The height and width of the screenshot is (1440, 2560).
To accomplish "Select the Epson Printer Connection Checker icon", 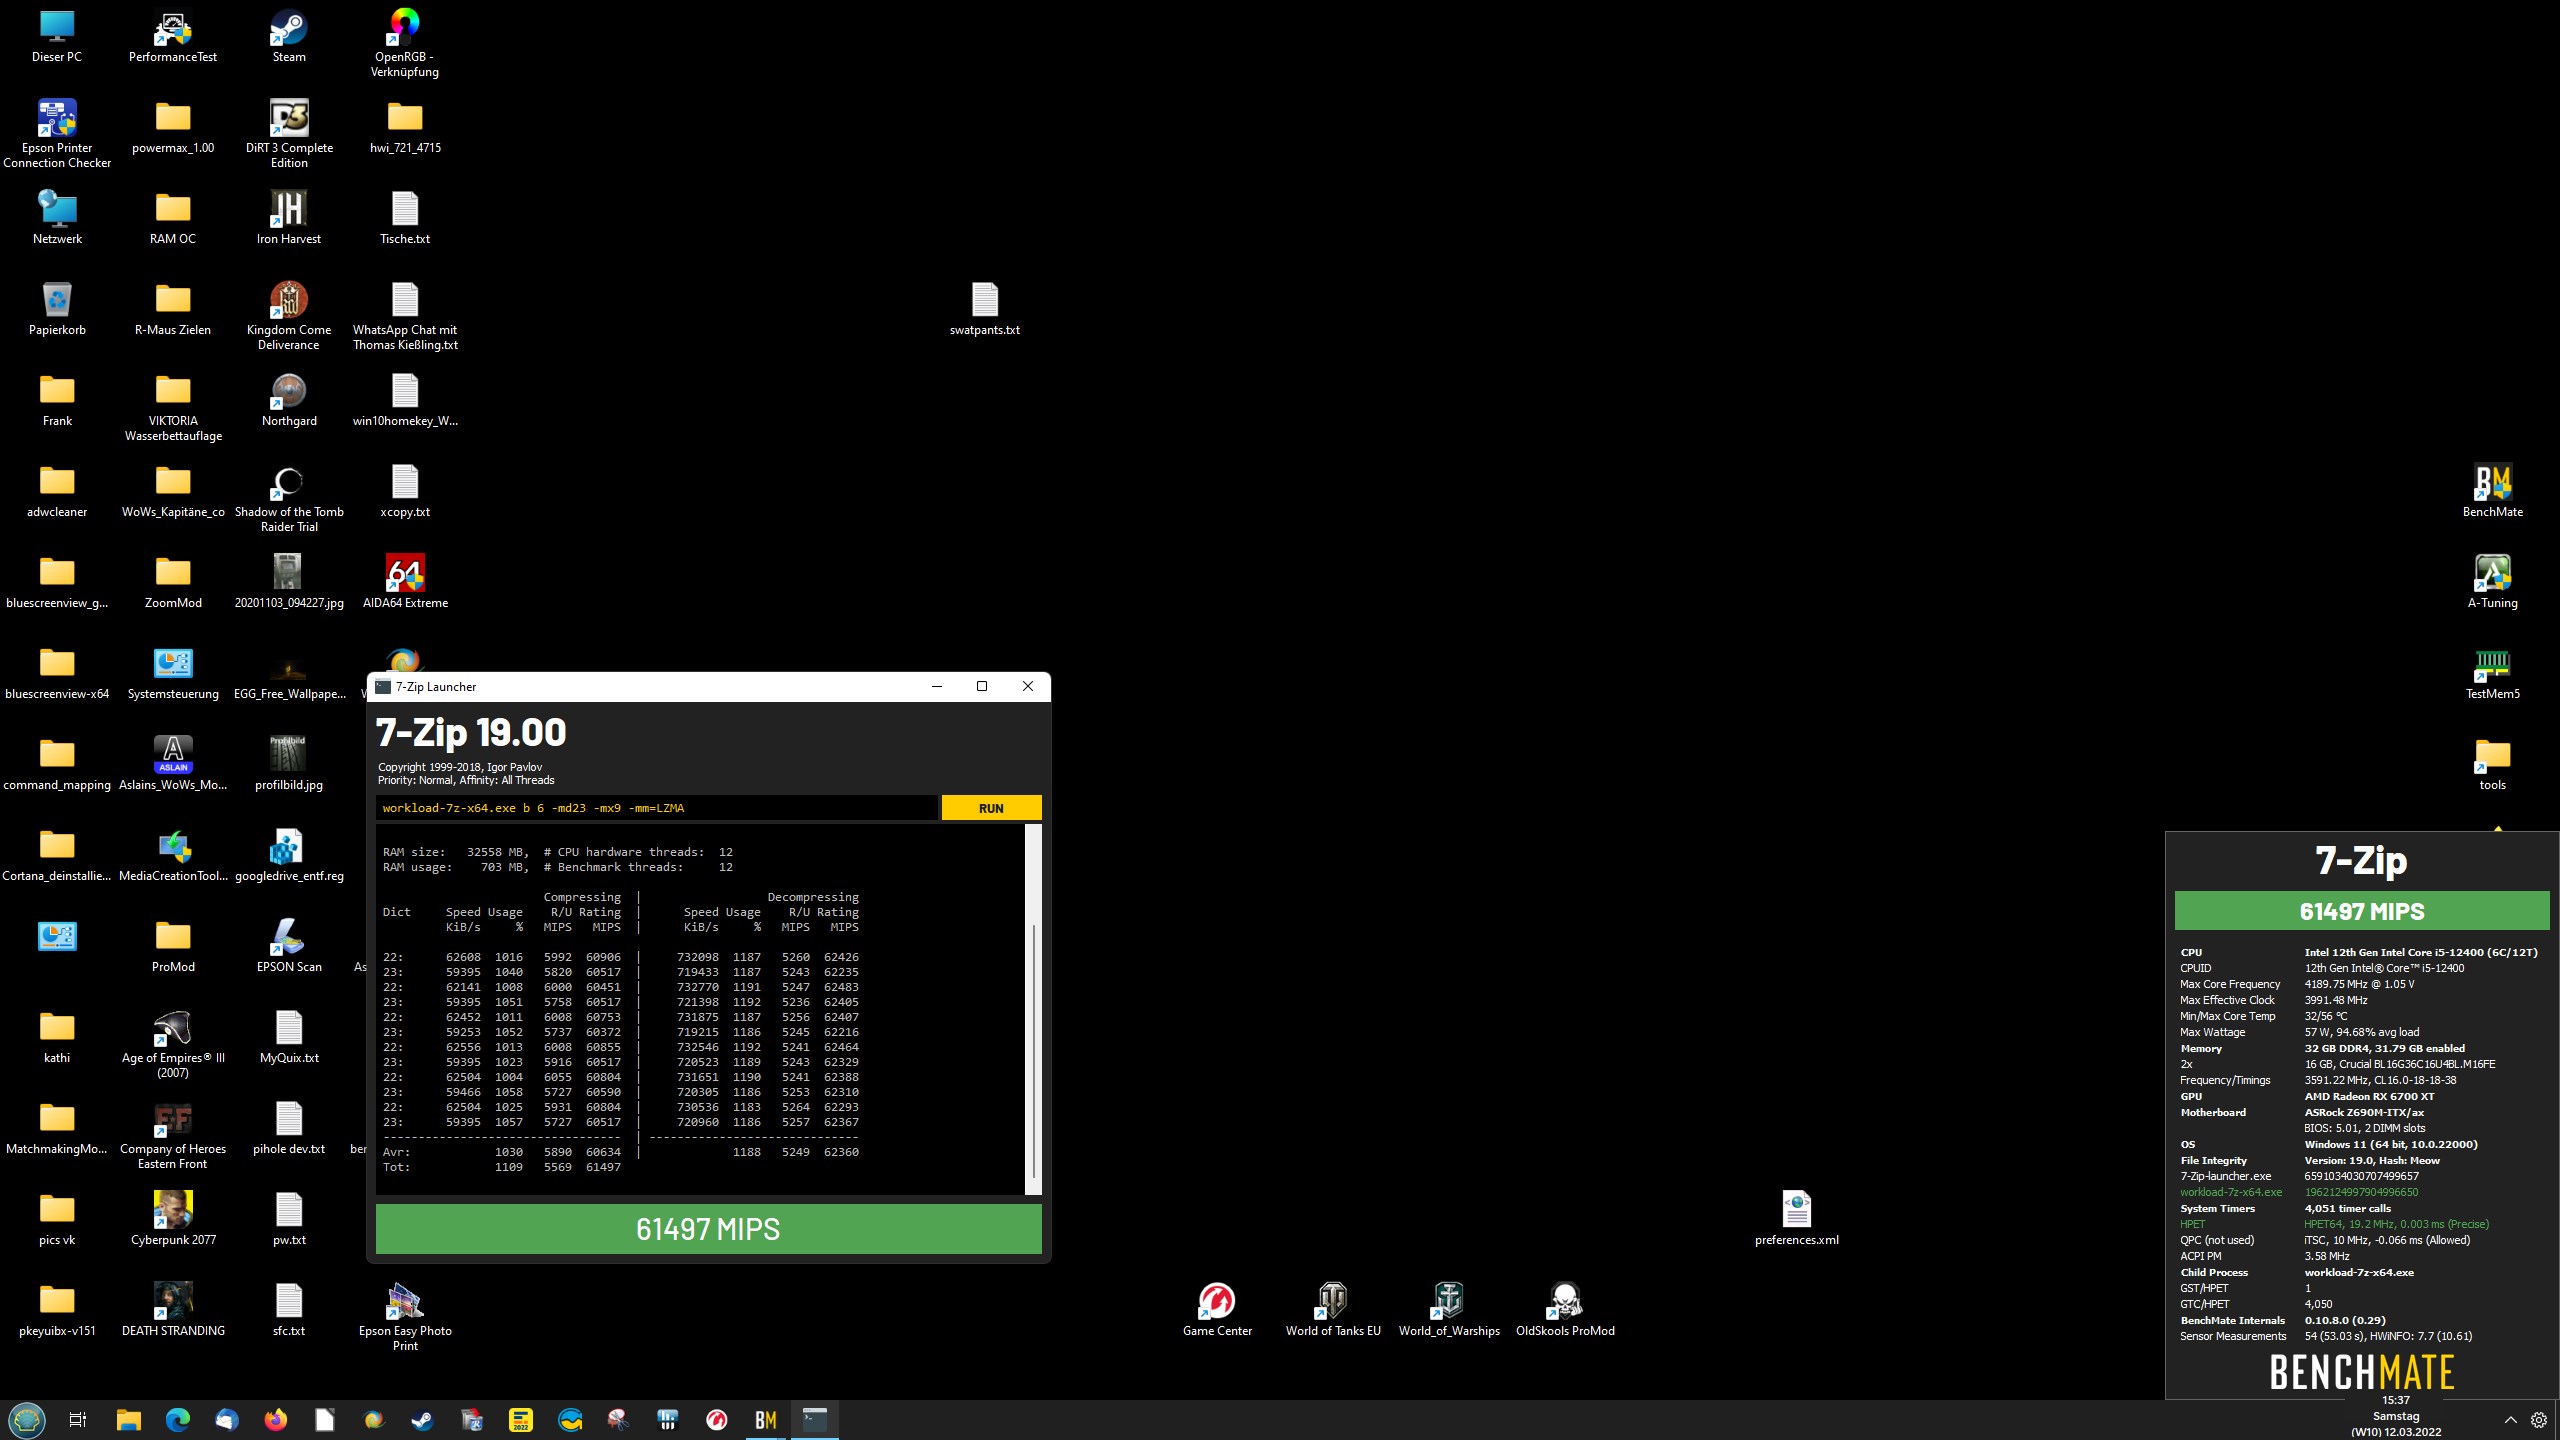I will 57,134.
